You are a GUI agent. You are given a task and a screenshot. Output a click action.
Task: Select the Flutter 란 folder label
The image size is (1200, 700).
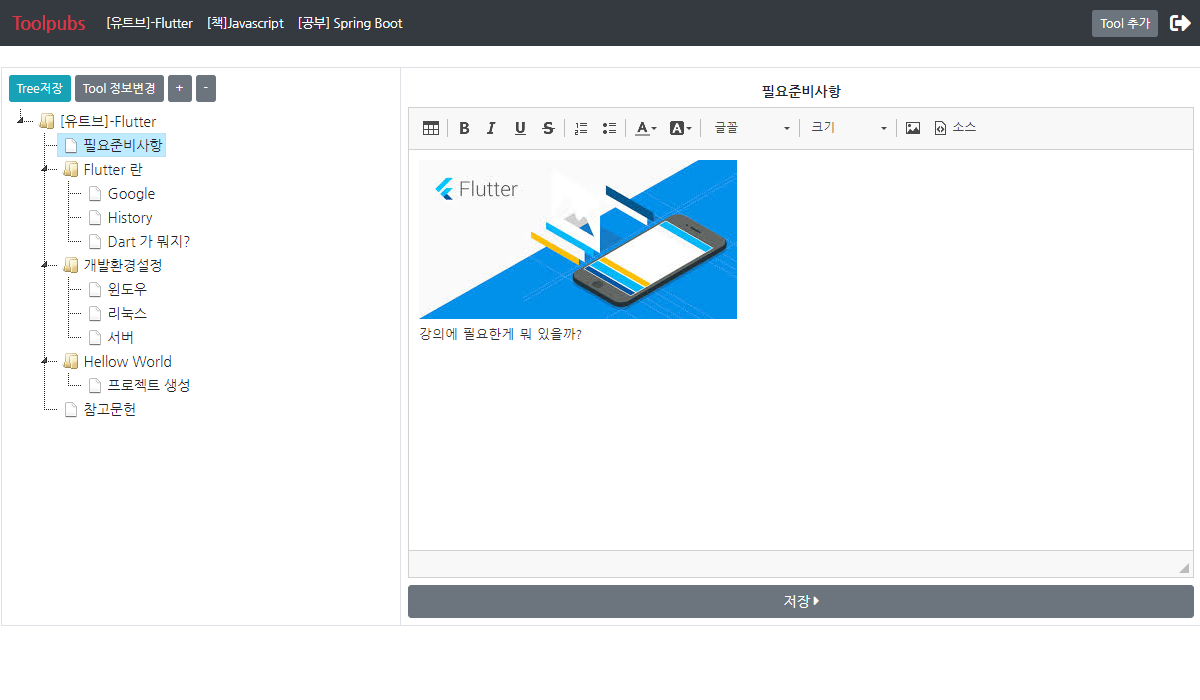[113, 170]
